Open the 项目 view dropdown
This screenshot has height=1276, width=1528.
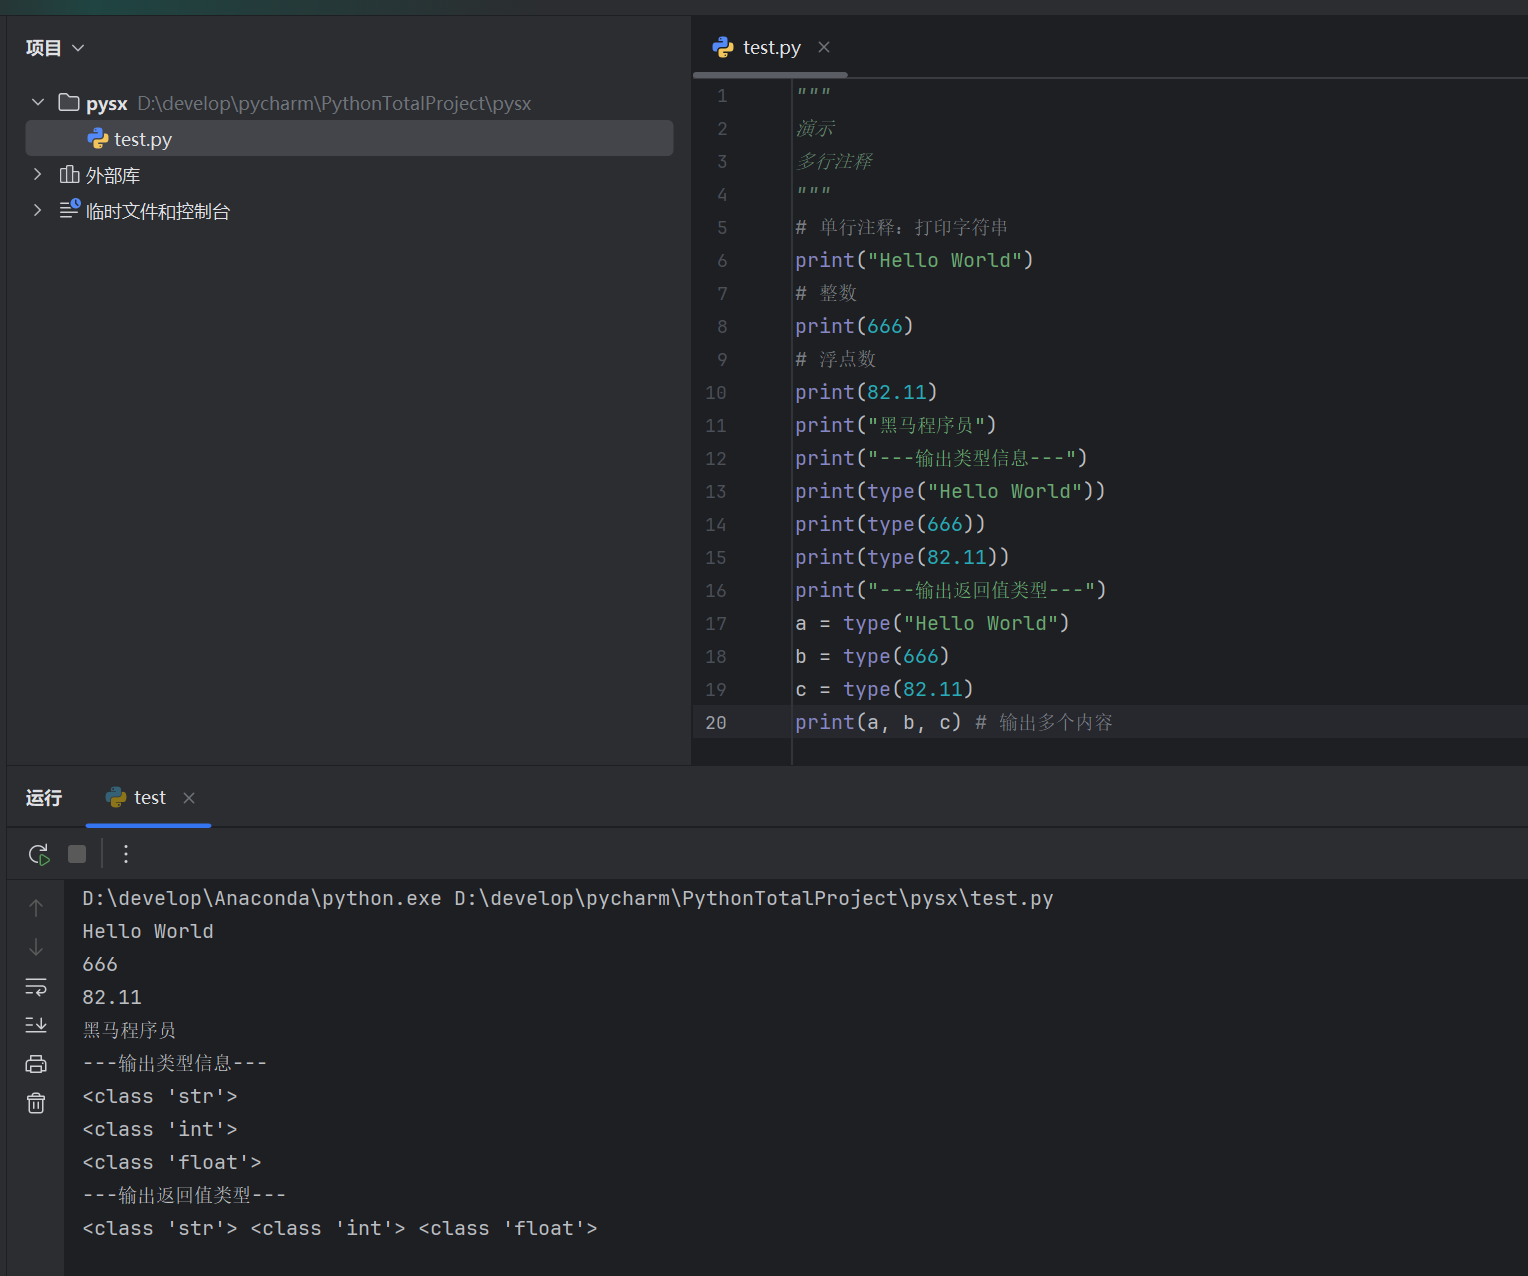[x=55, y=48]
